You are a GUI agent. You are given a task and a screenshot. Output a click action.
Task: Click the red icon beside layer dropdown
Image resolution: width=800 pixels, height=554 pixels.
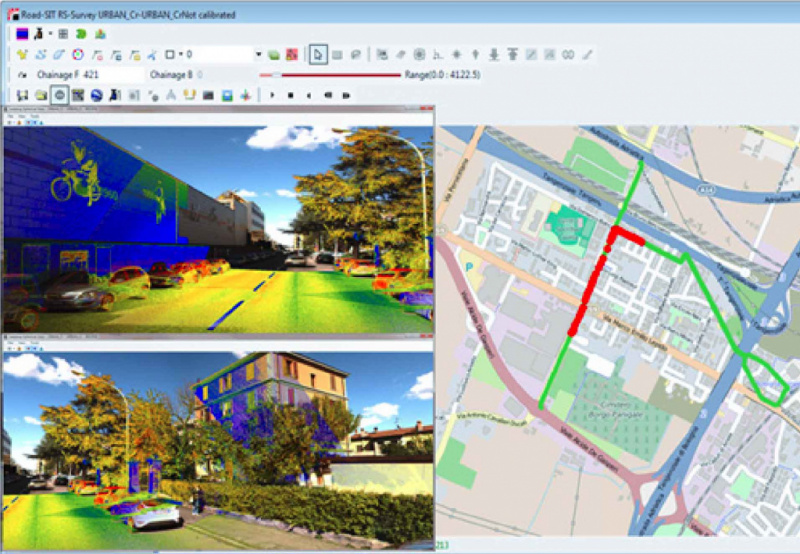click(x=291, y=54)
